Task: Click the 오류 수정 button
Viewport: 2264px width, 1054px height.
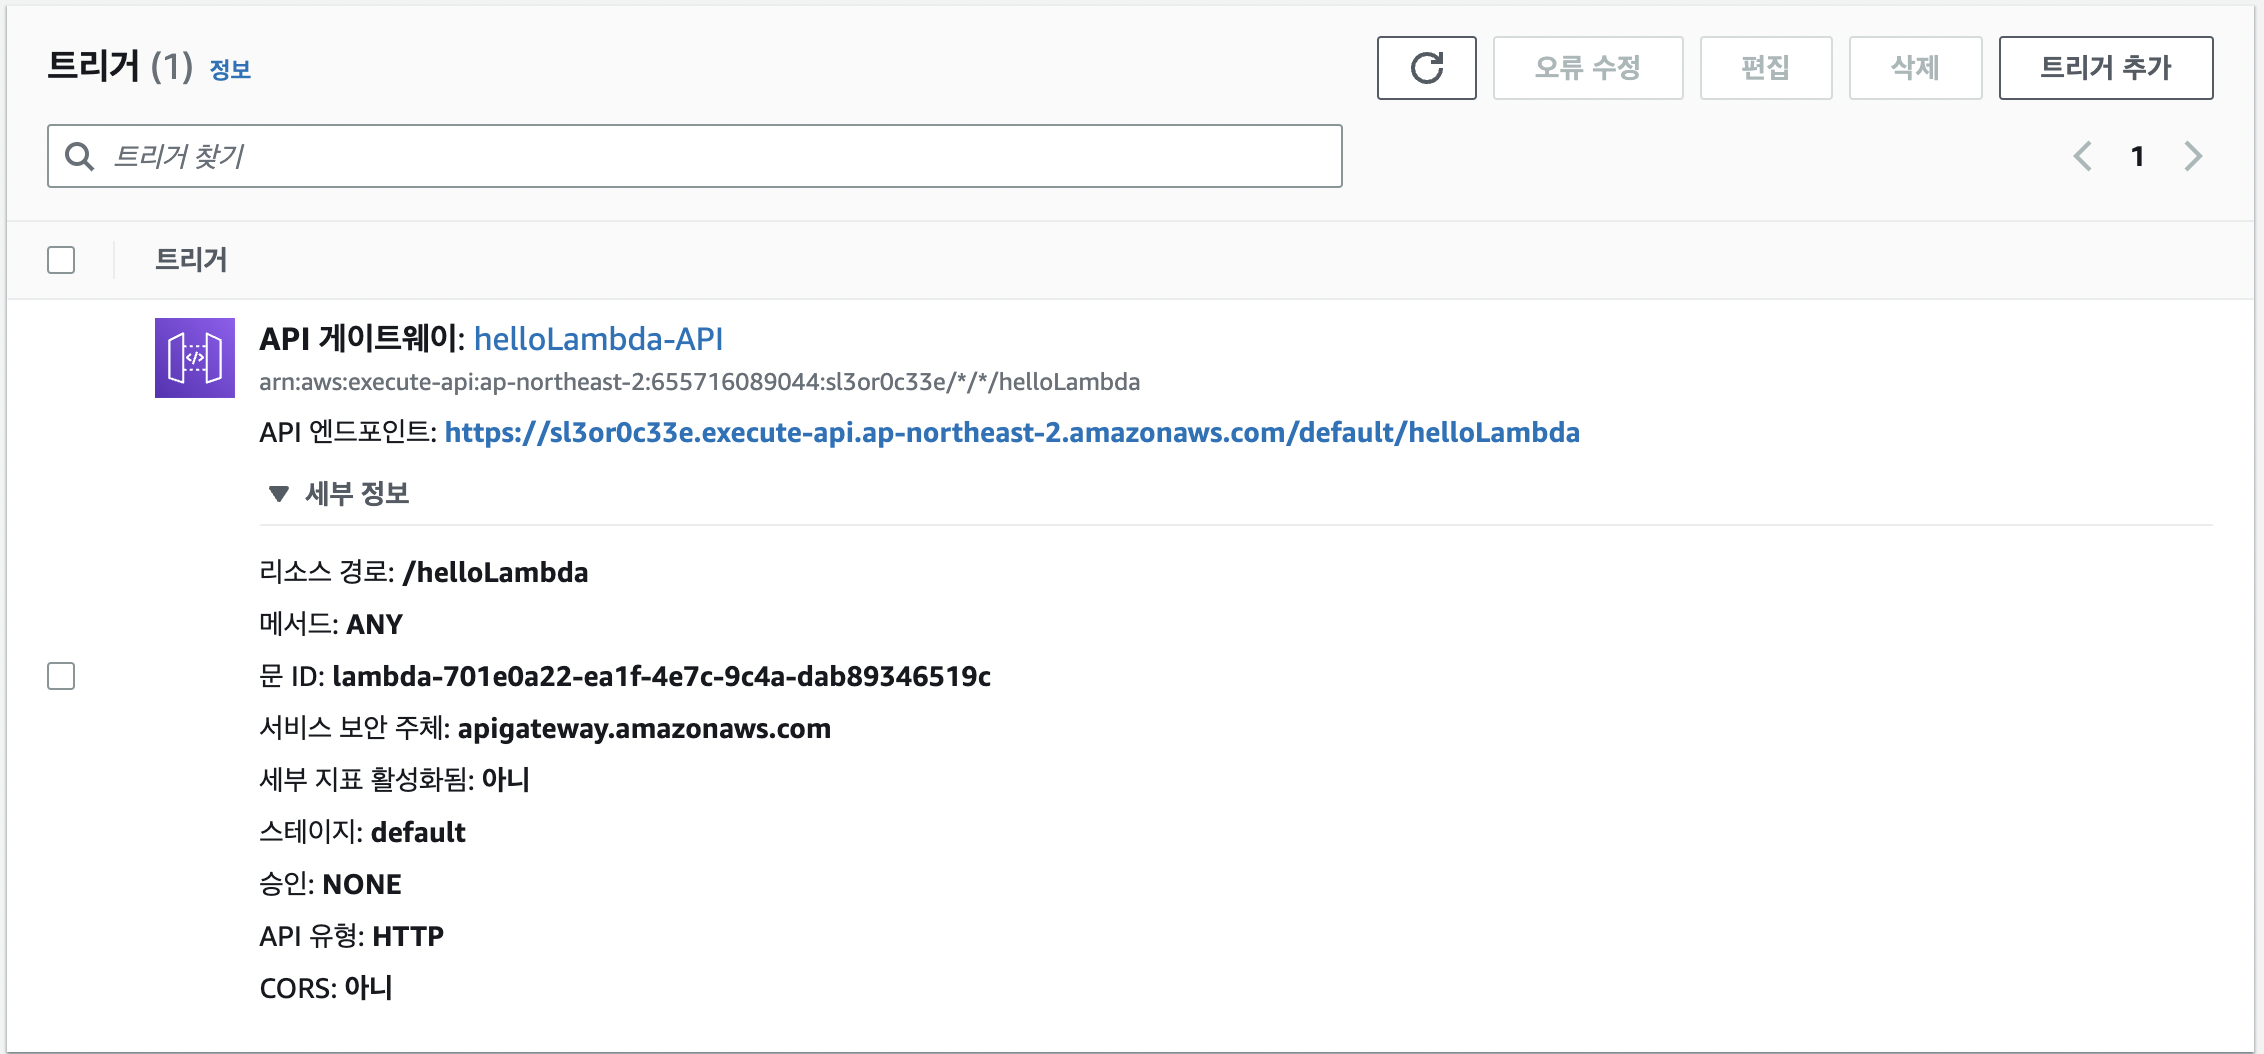Action: [x=1588, y=68]
